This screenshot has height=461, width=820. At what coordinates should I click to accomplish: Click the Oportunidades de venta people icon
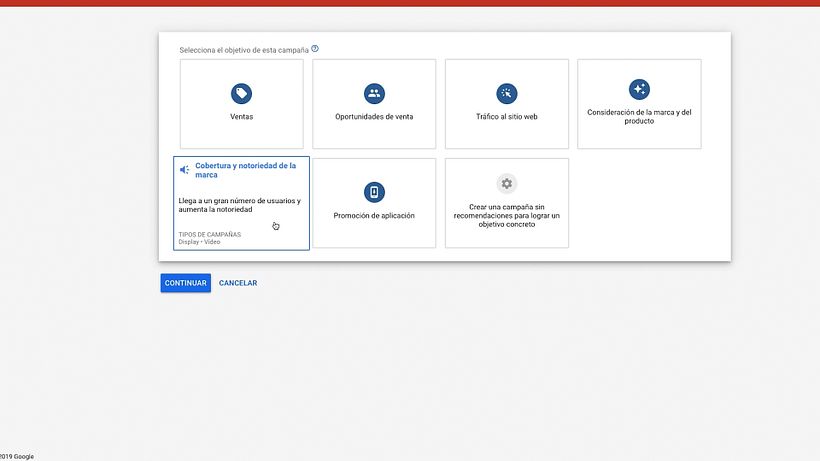pyautogui.click(x=374, y=94)
